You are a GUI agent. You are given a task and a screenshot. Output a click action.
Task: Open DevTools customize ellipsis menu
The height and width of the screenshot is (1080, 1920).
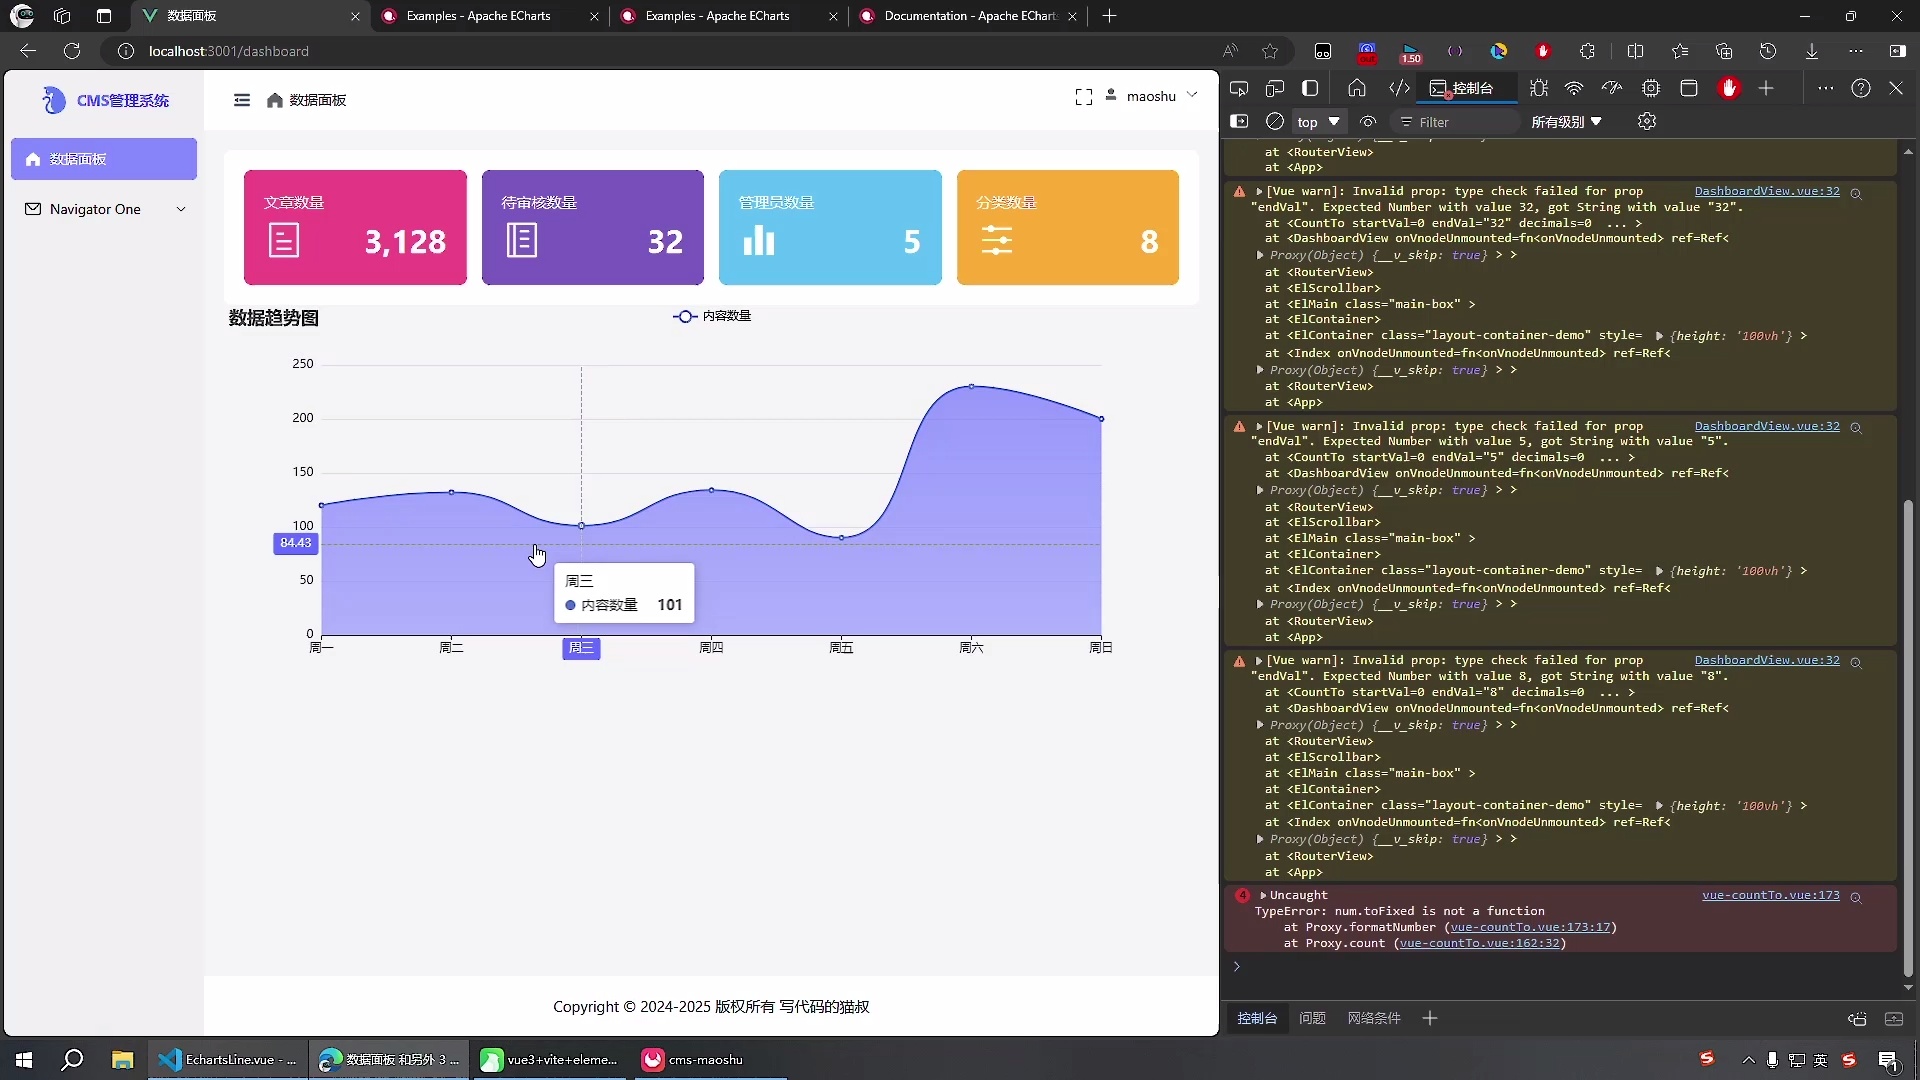tap(1826, 88)
